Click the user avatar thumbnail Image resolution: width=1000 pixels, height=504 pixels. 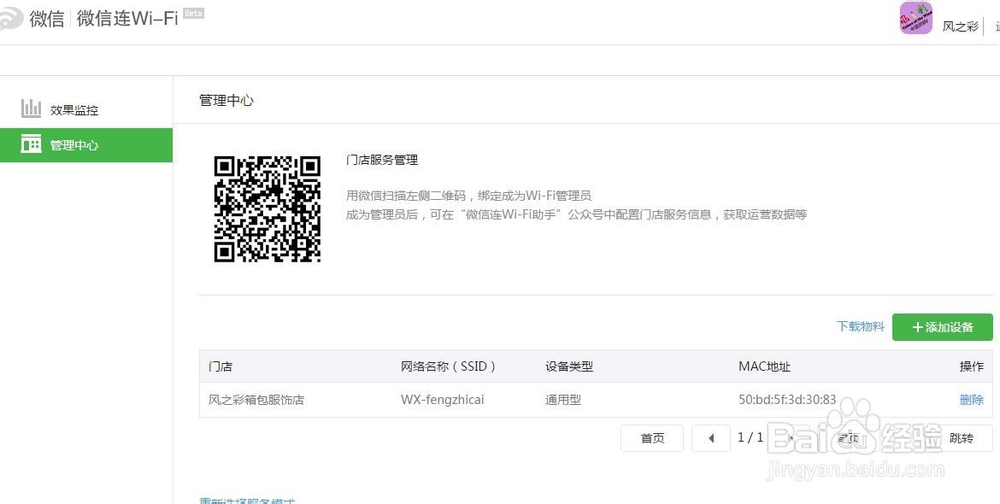point(916,18)
